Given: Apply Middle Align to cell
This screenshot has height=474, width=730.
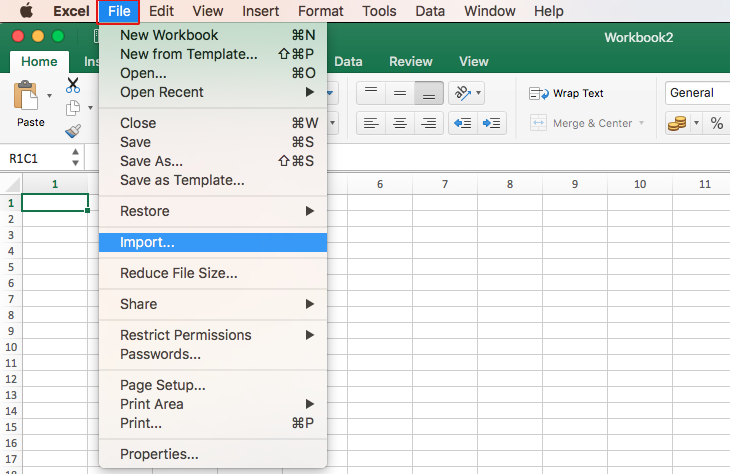Looking at the screenshot, I should 400,93.
